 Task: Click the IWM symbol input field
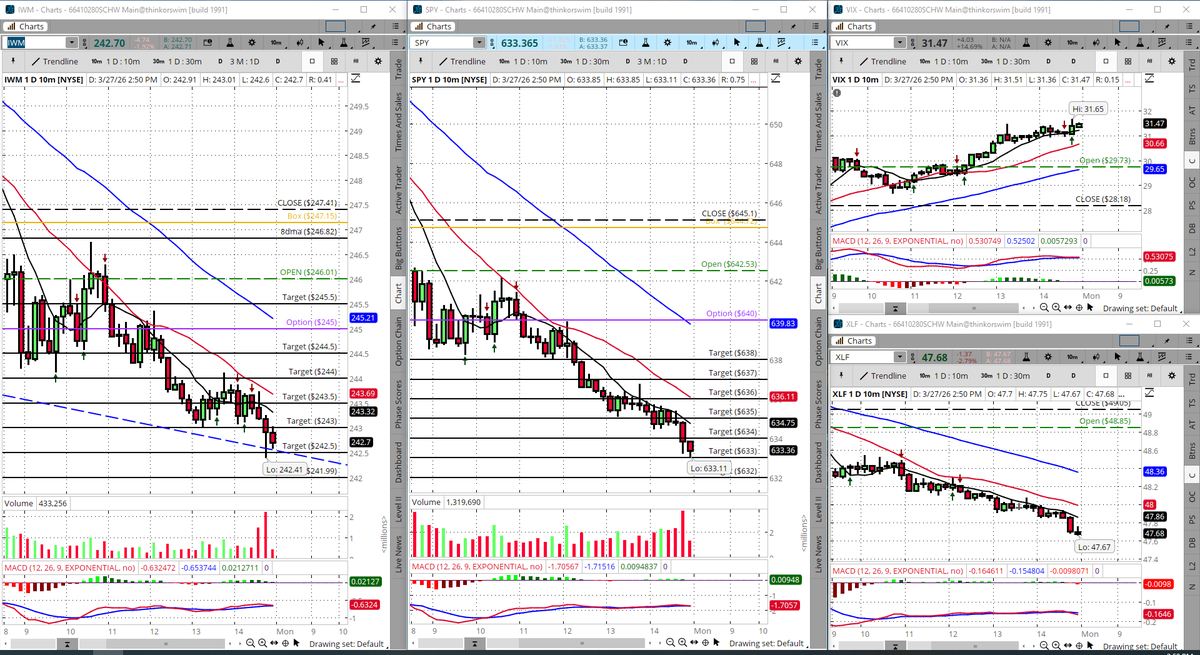[x=33, y=43]
